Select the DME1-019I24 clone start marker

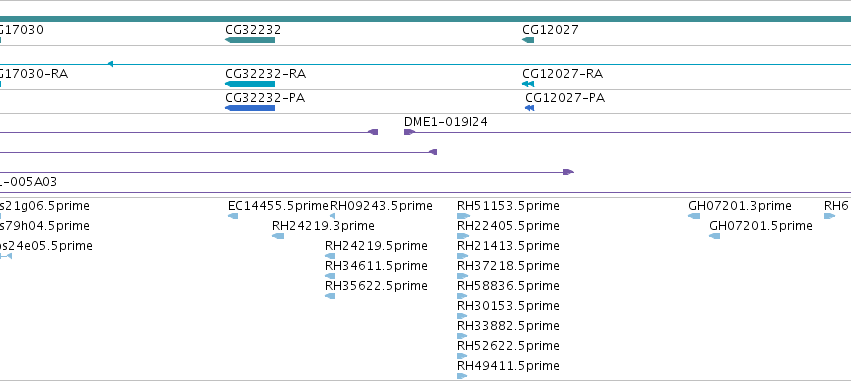[409, 132]
